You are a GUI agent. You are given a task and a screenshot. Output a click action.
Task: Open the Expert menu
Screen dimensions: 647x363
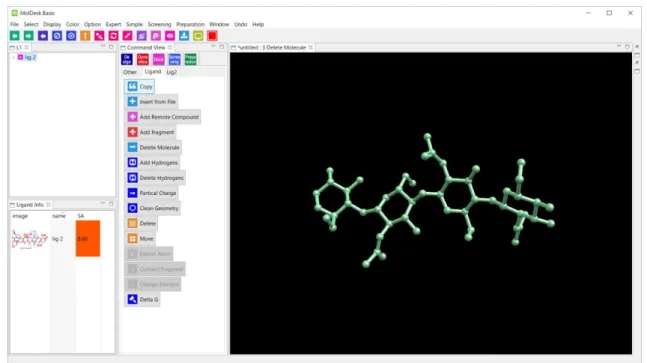point(113,24)
